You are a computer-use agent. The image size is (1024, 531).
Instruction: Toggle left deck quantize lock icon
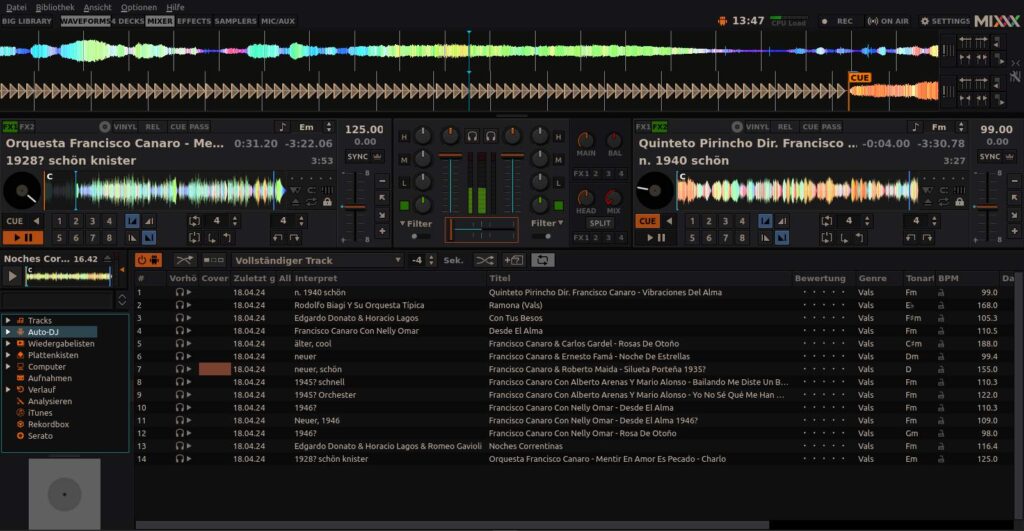tap(327, 202)
